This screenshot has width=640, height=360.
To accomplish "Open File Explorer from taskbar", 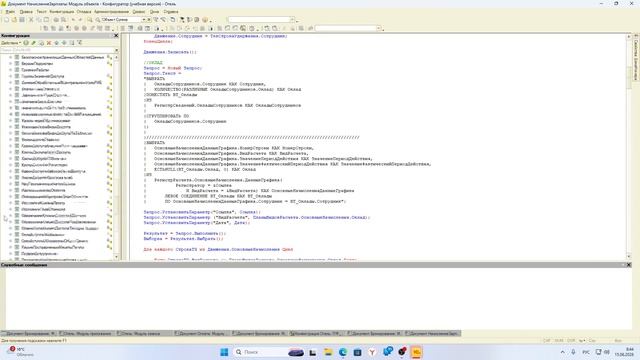I will (x=328, y=352).
